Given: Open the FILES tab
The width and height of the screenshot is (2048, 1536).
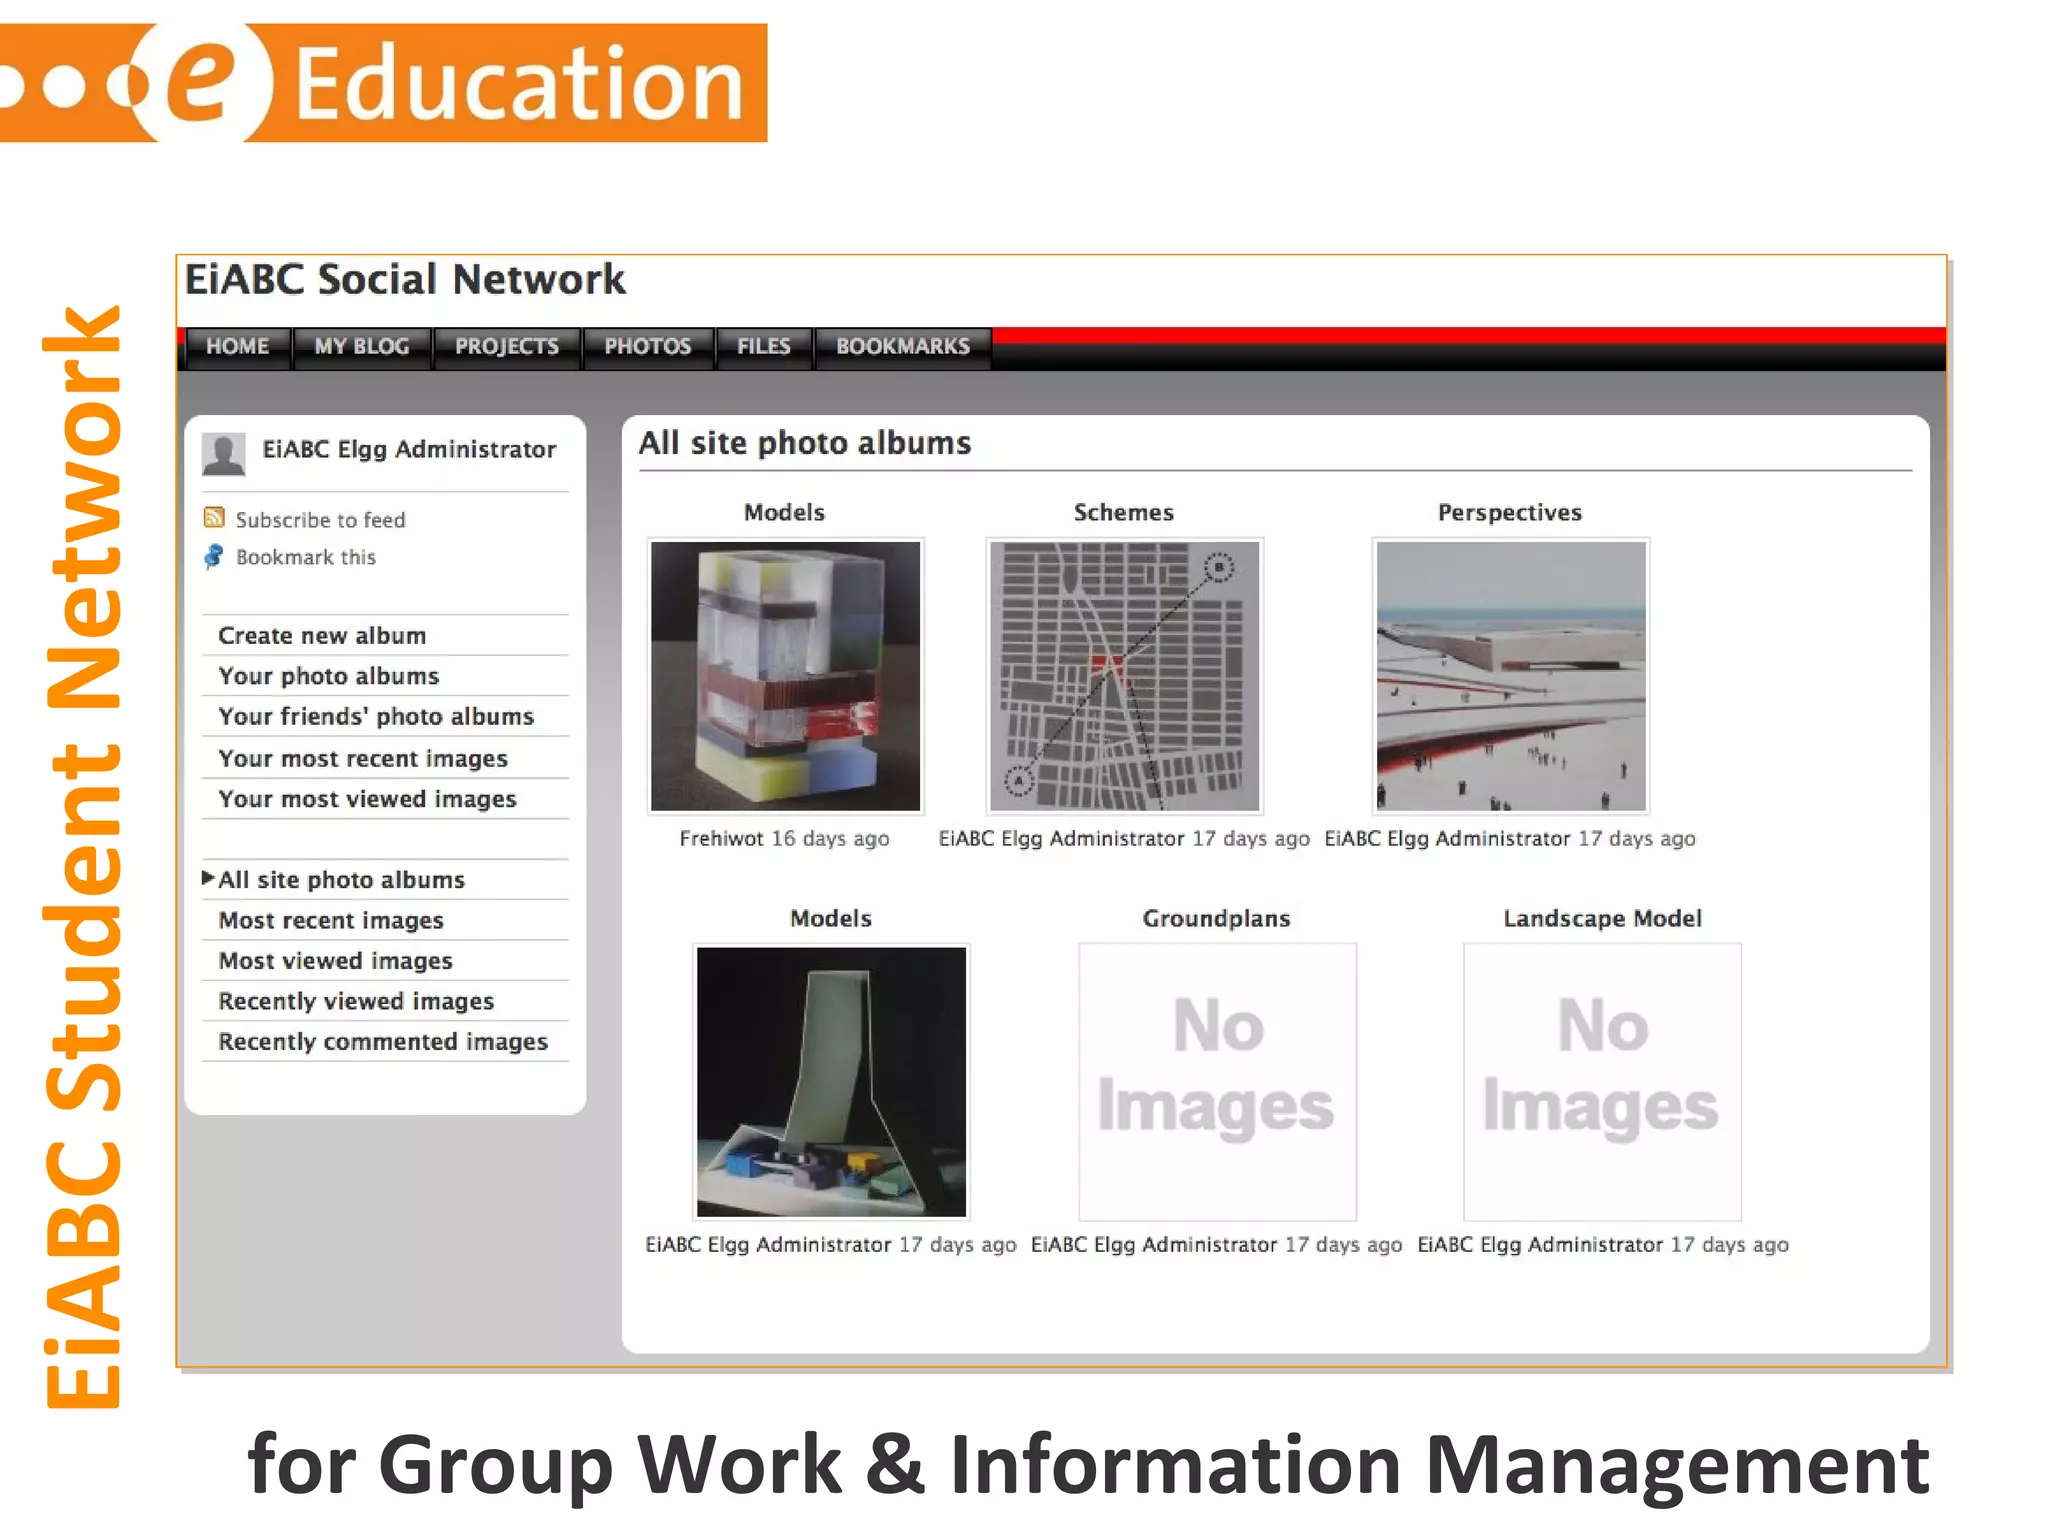Looking at the screenshot, I should click(x=764, y=346).
